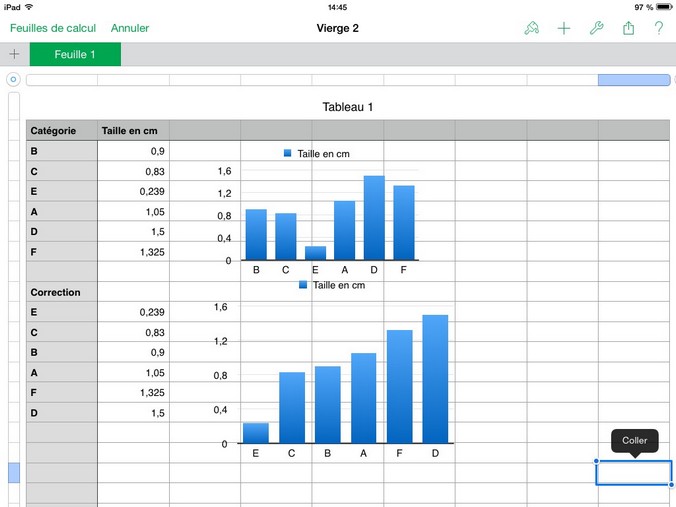Tap the blue legend swatch of lower chart
The width and height of the screenshot is (676, 507).
(x=304, y=285)
